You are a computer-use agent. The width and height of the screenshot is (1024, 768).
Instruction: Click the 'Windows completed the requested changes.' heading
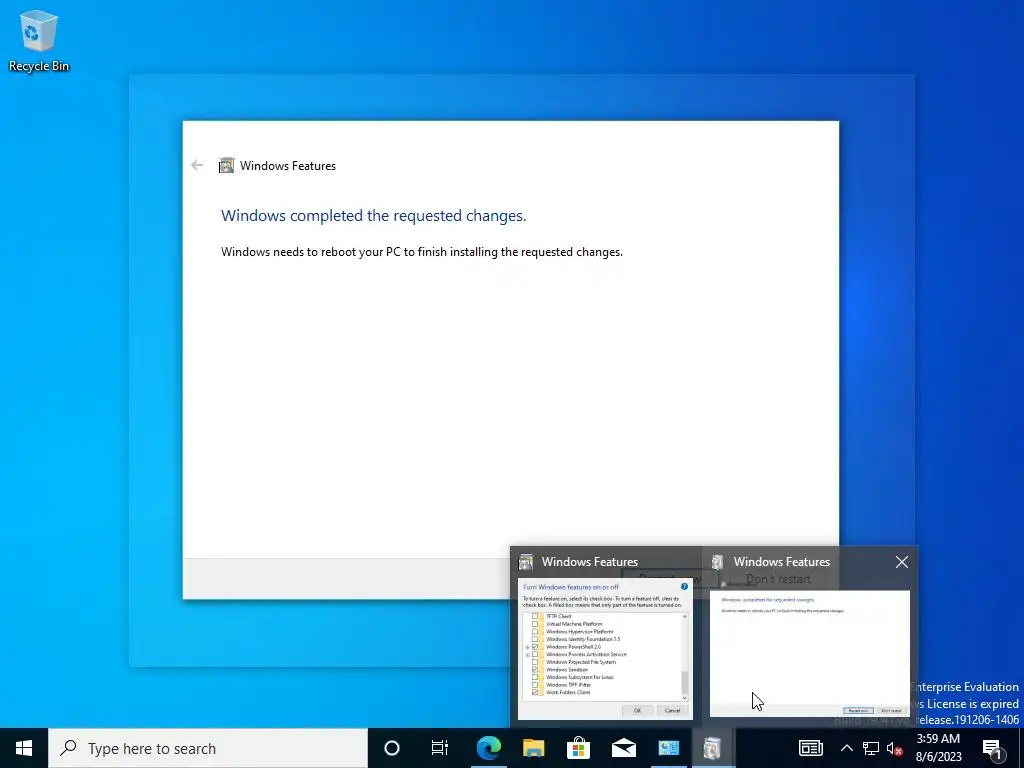point(374,216)
